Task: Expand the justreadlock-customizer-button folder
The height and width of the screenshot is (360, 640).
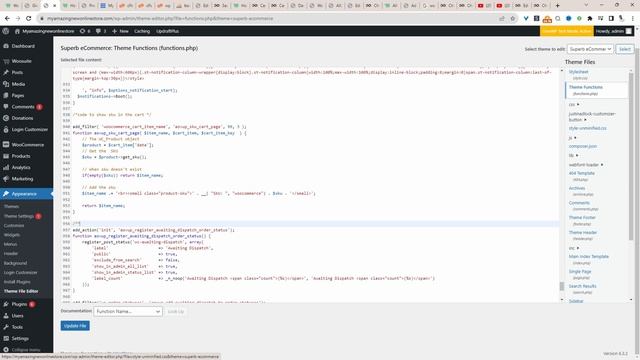Action: coord(585,120)
